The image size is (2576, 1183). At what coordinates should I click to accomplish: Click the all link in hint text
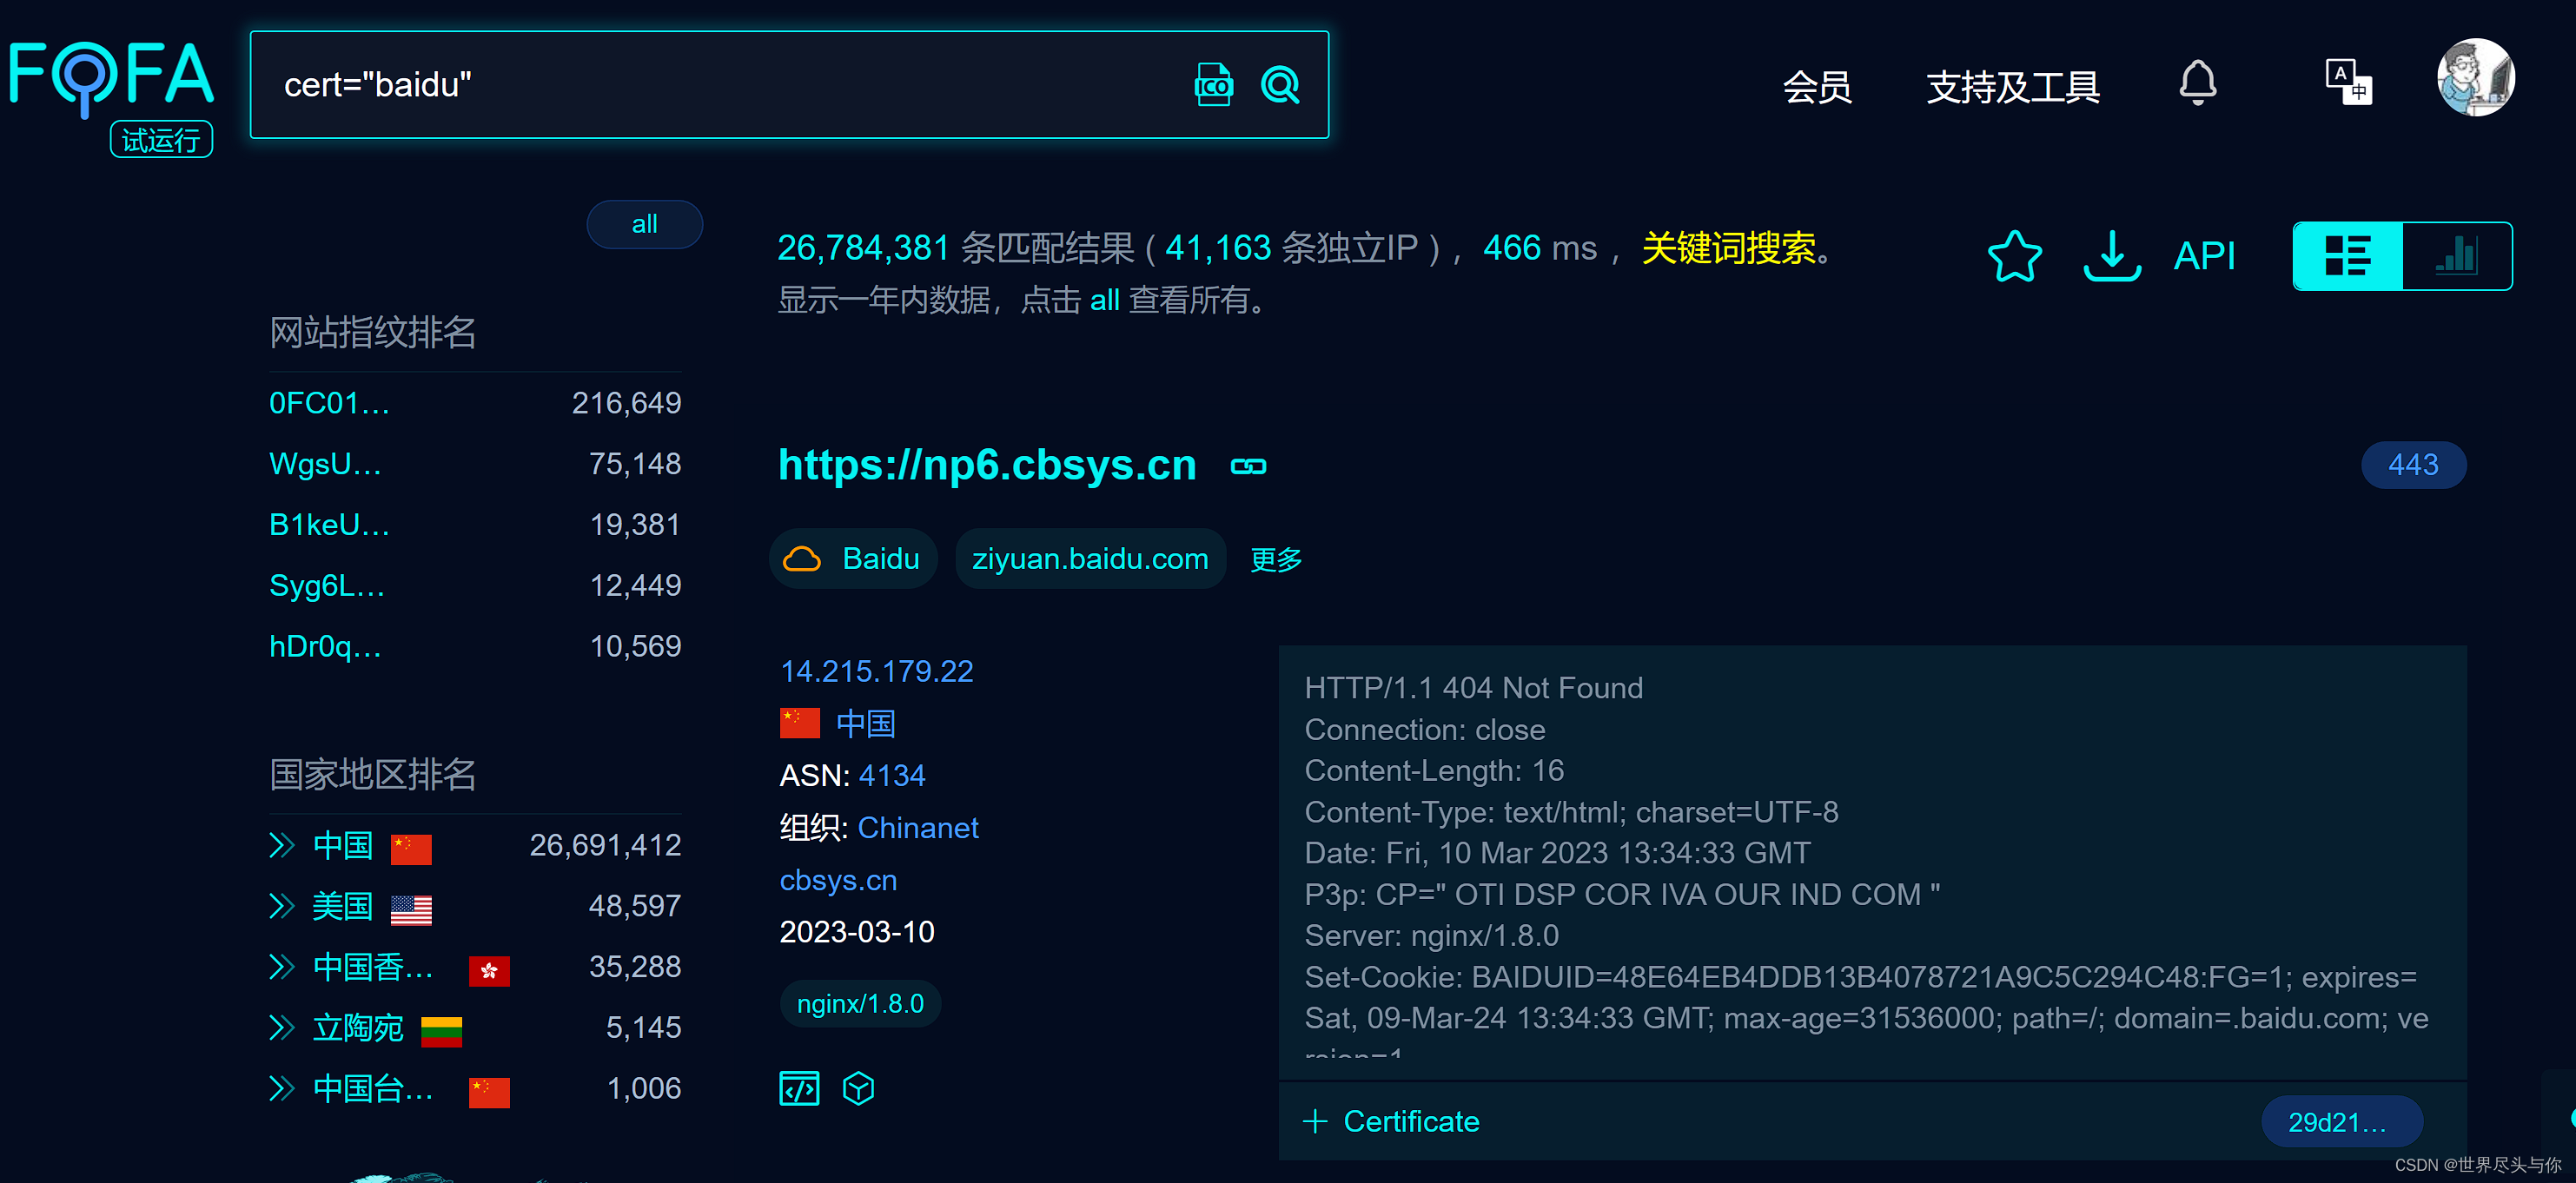[x=1104, y=300]
